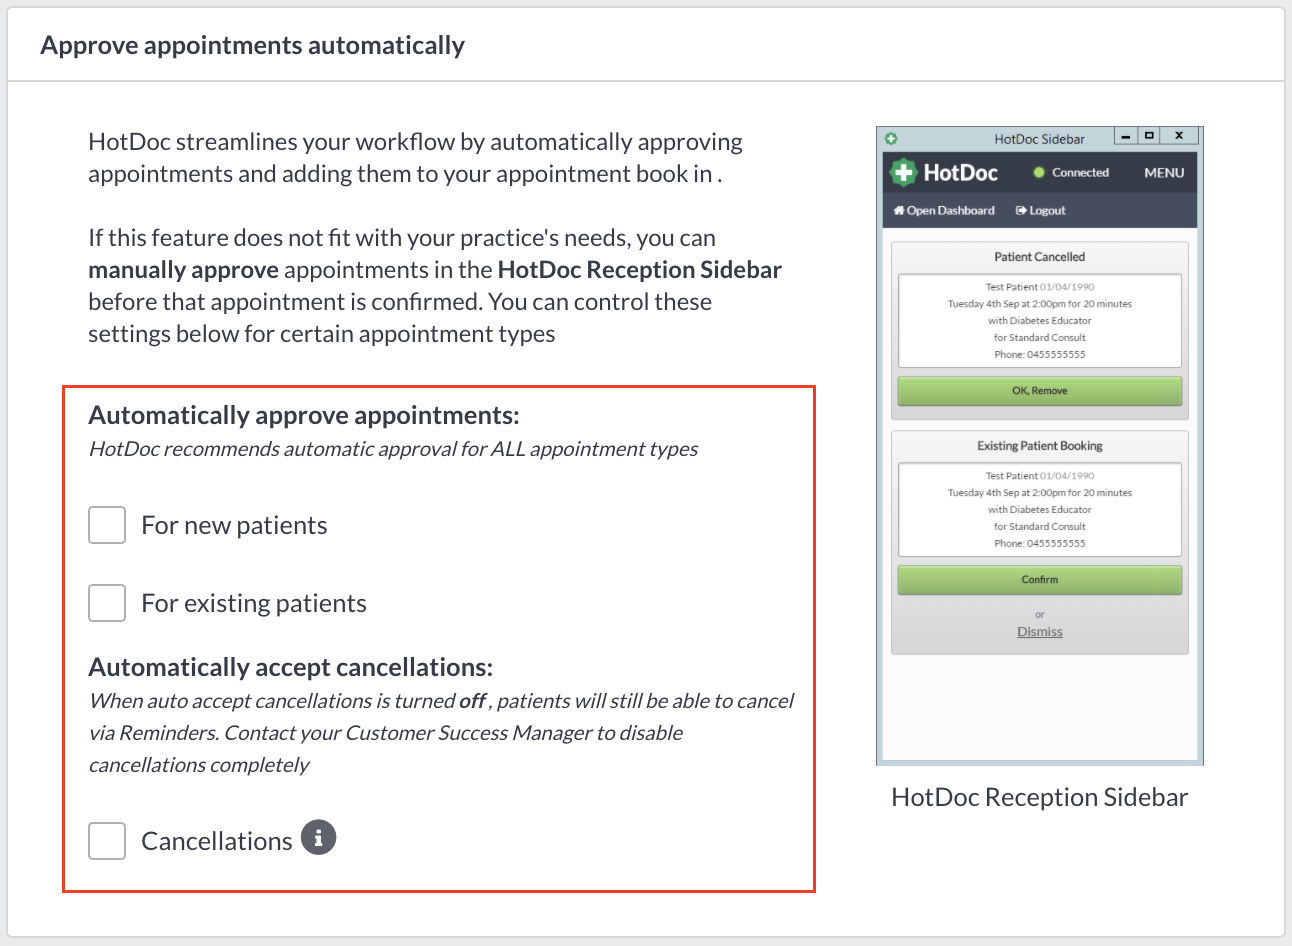1292x946 pixels.
Task: Click the HotDoc Sidebar window title
Action: [1040, 139]
